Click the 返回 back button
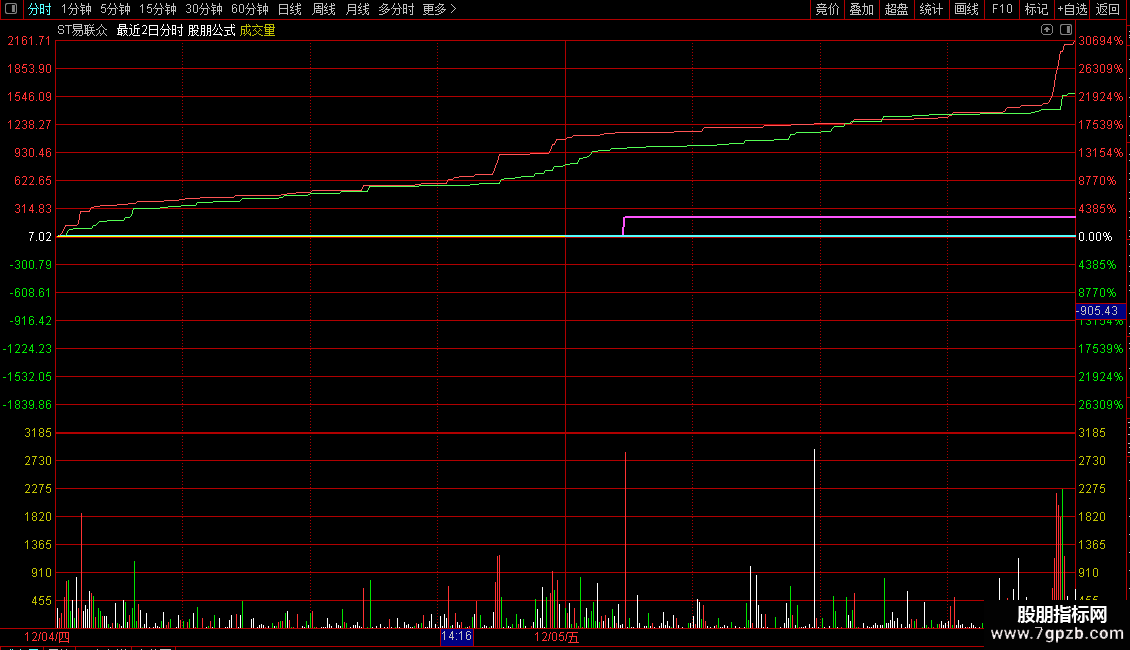 [1108, 9]
